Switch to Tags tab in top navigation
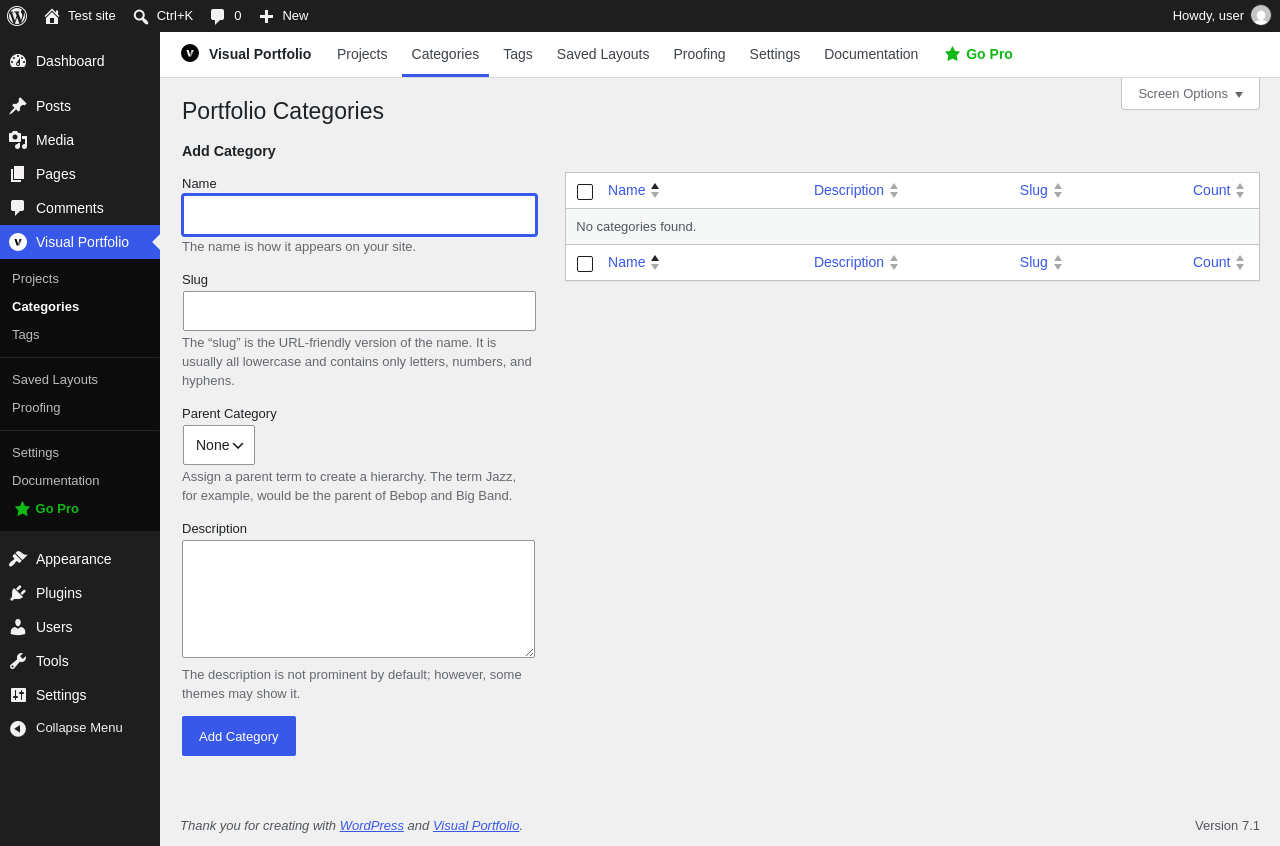 coord(518,54)
